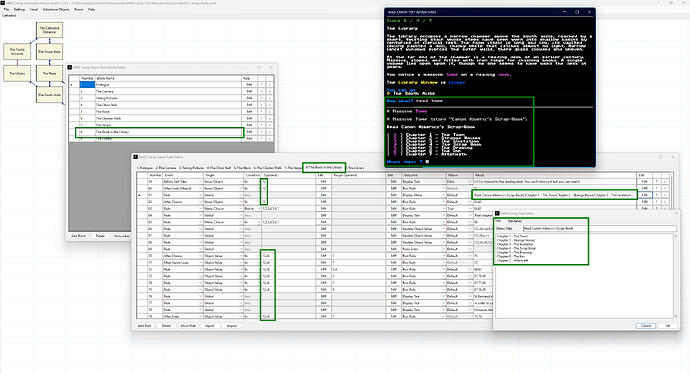Select The Cathedral Entrance room node
Screen dimensions: 690x374
[49, 30]
